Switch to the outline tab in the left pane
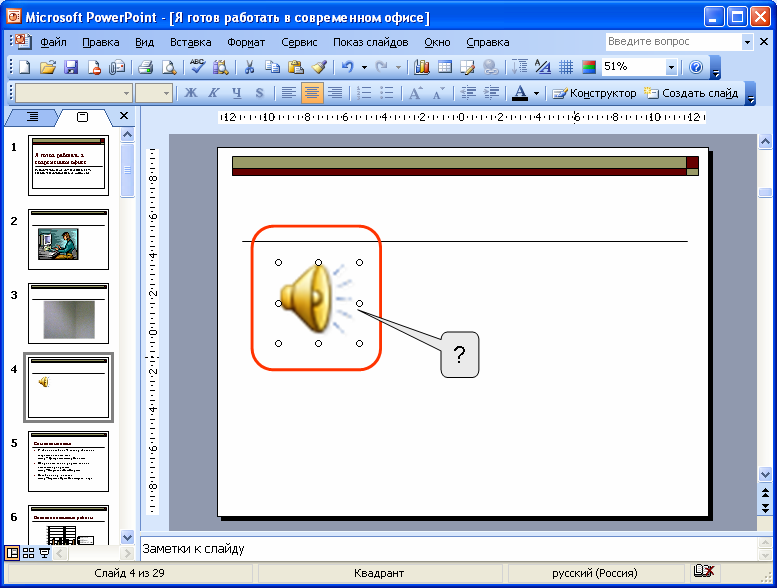This screenshot has width=777, height=588. [32, 117]
